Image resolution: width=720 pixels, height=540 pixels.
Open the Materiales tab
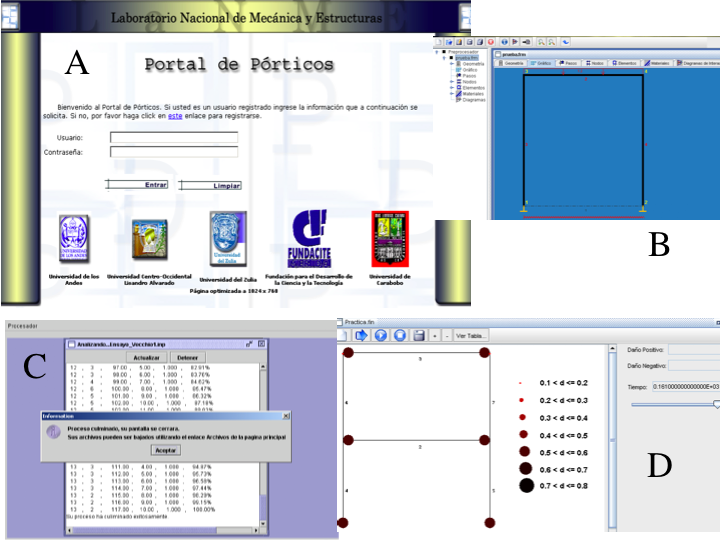point(656,63)
